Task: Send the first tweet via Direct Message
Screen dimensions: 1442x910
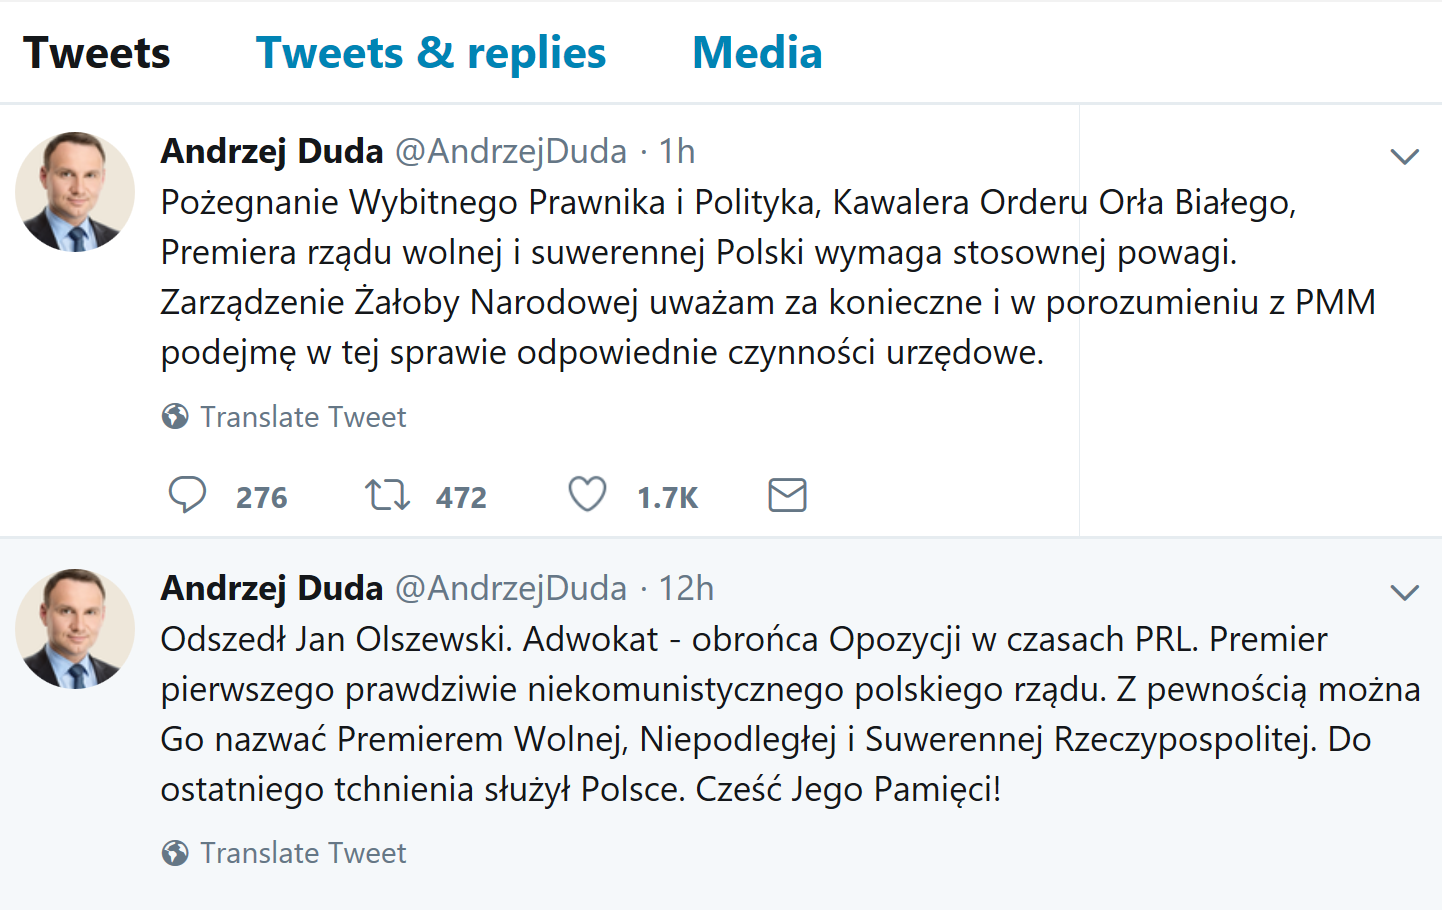Action: 787,495
